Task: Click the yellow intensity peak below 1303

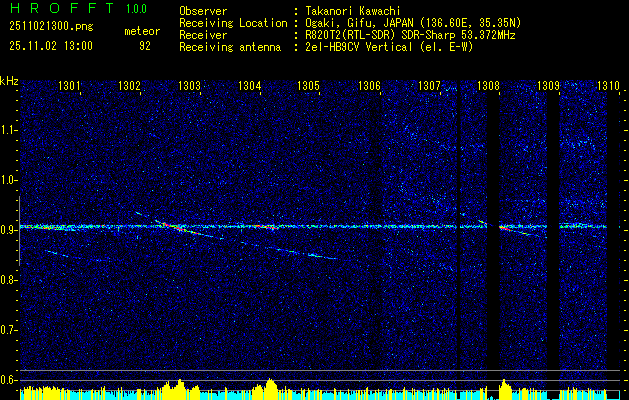Action: [x=180, y=389]
